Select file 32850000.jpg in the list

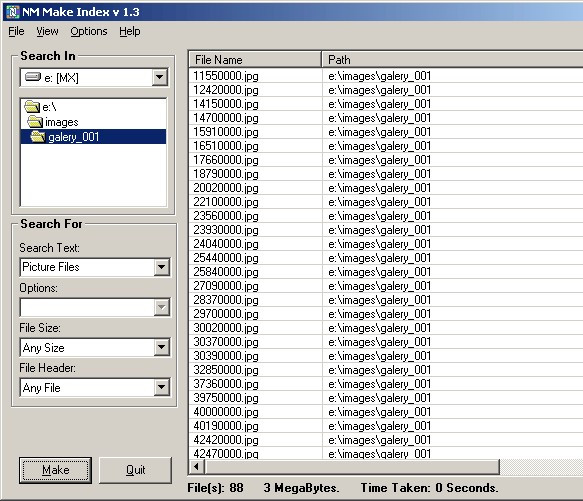[x=226, y=370]
